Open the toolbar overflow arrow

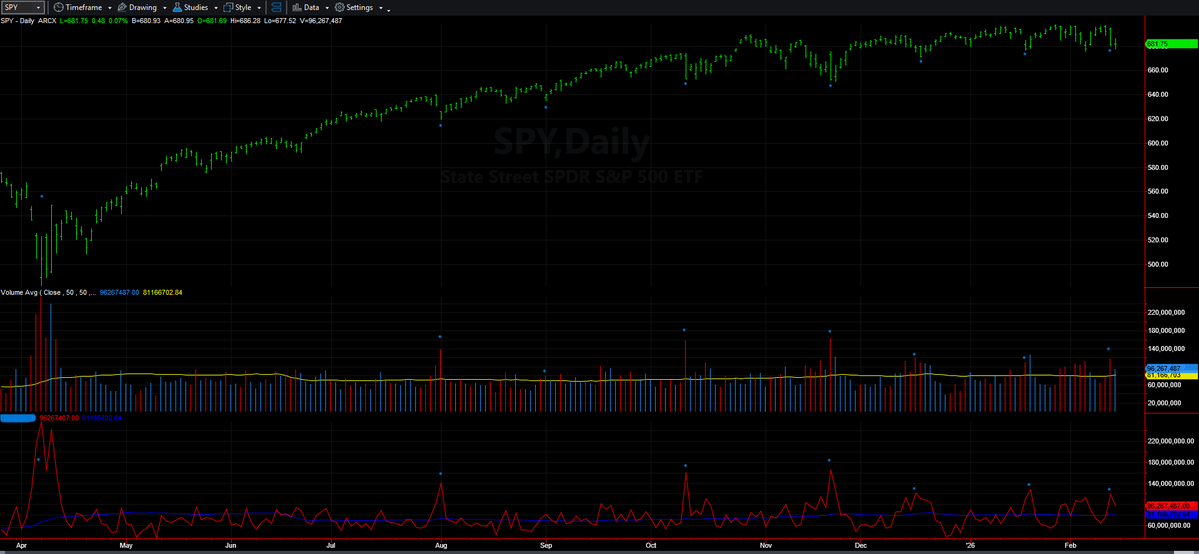388,10
